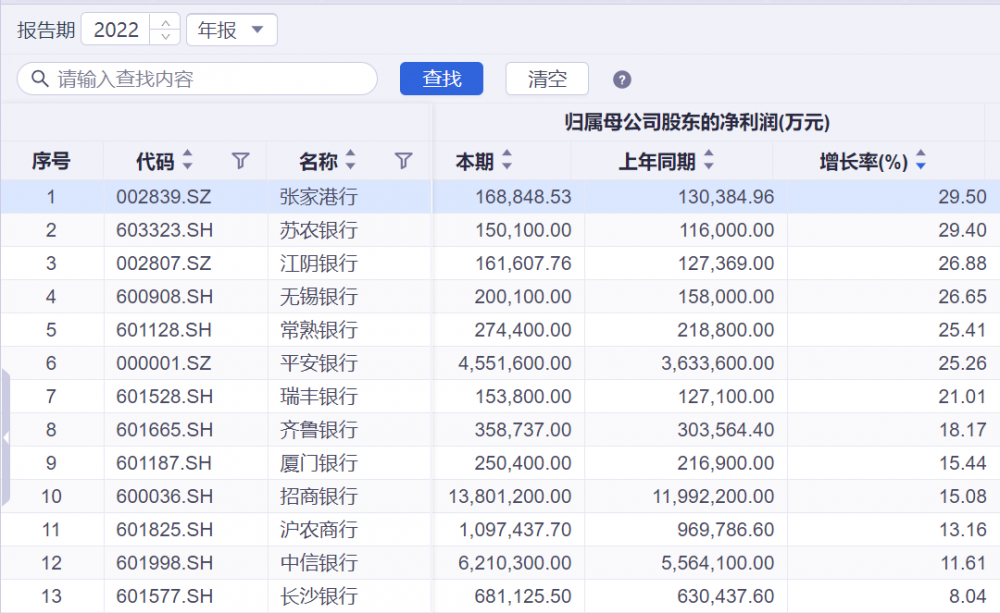Click stock code 601187.SH
Image resolution: width=1000 pixels, height=613 pixels.
click(x=164, y=463)
